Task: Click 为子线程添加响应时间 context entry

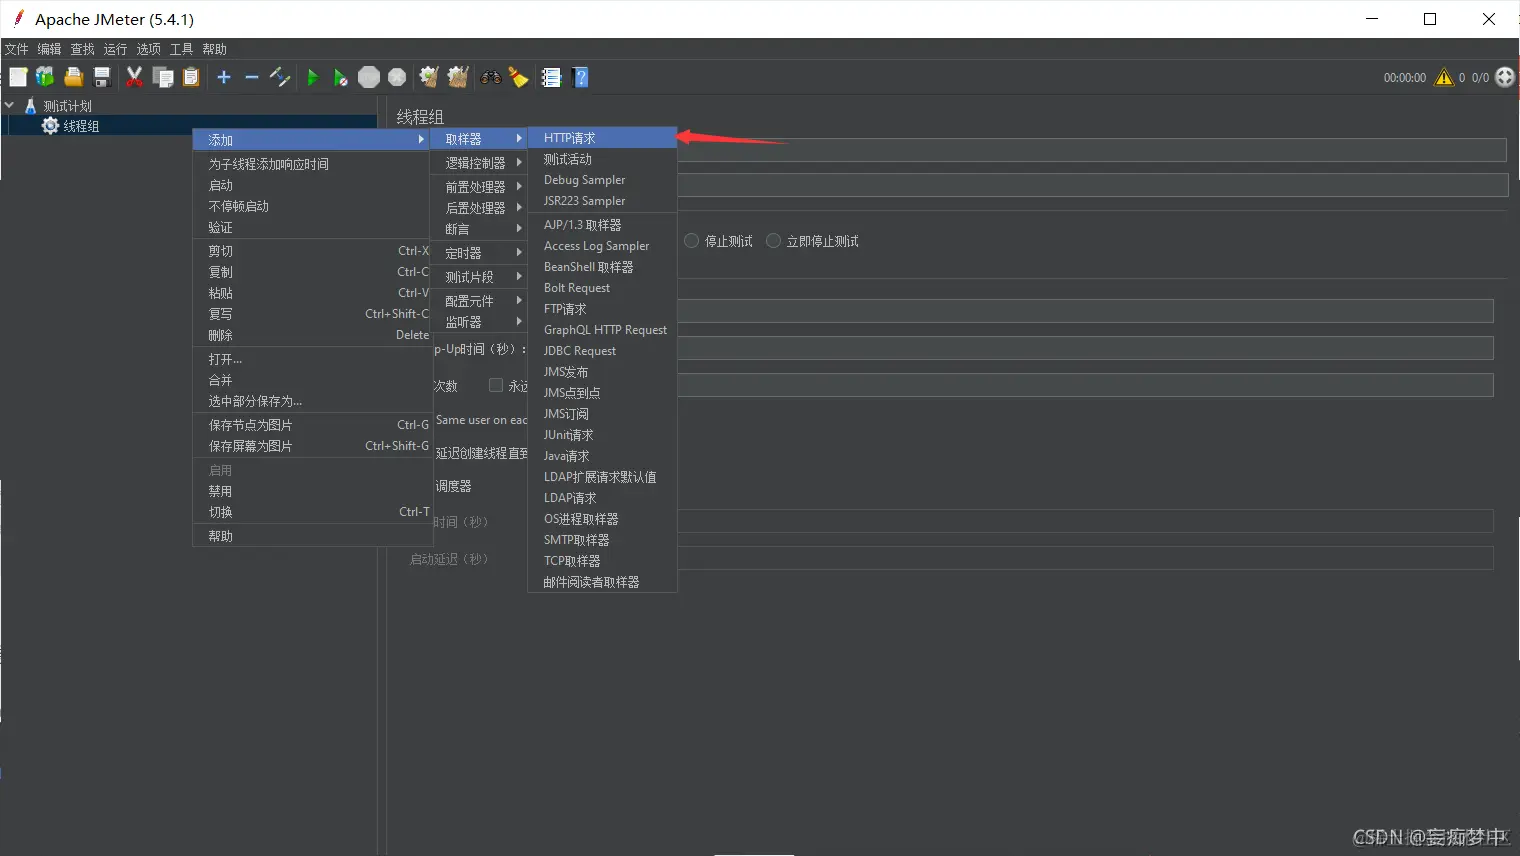Action: coord(311,164)
